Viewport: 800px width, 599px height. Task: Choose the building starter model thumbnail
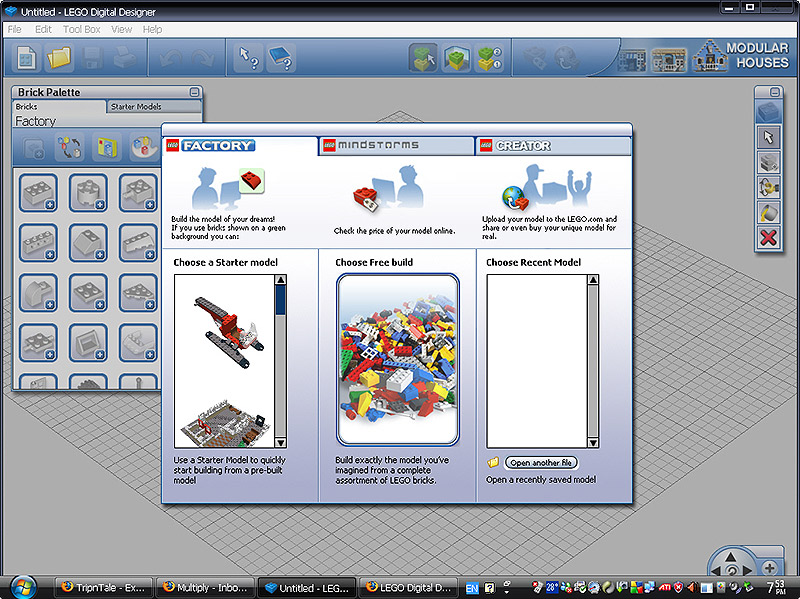[x=226, y=422]
